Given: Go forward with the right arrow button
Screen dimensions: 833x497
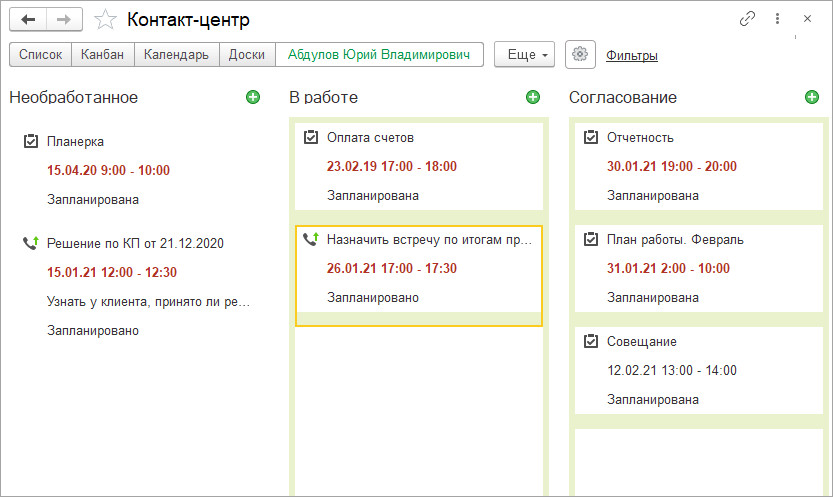Looking at the screenshot, I should pyautogui.click(x=64, y=20).
